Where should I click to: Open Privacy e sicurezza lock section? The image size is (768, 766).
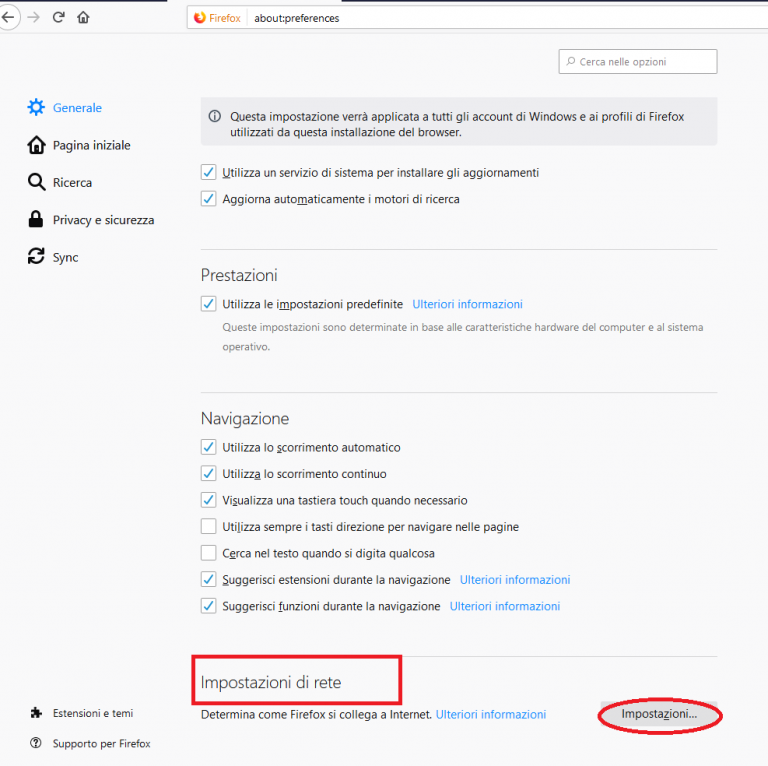click(36, 219)
